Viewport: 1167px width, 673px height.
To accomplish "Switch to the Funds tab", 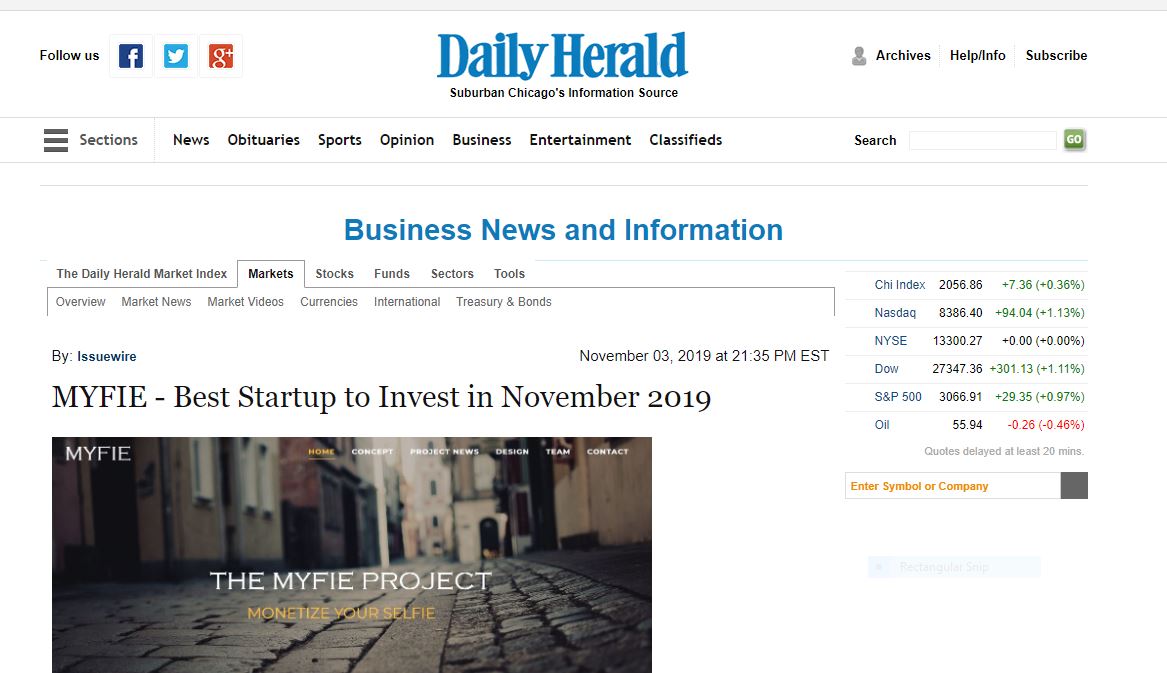I will (x=391, y=274).
